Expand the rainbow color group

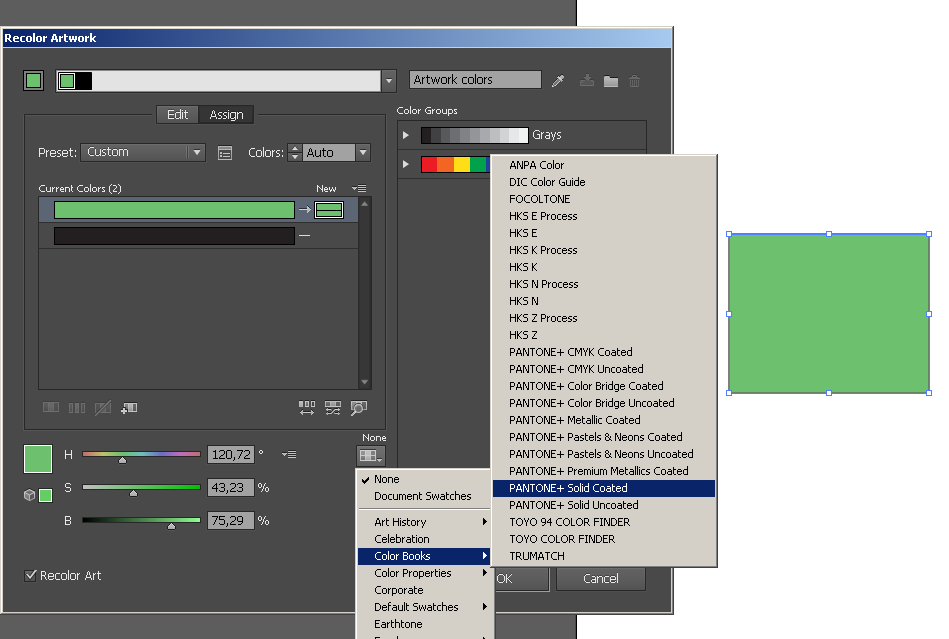click(406, 164)
